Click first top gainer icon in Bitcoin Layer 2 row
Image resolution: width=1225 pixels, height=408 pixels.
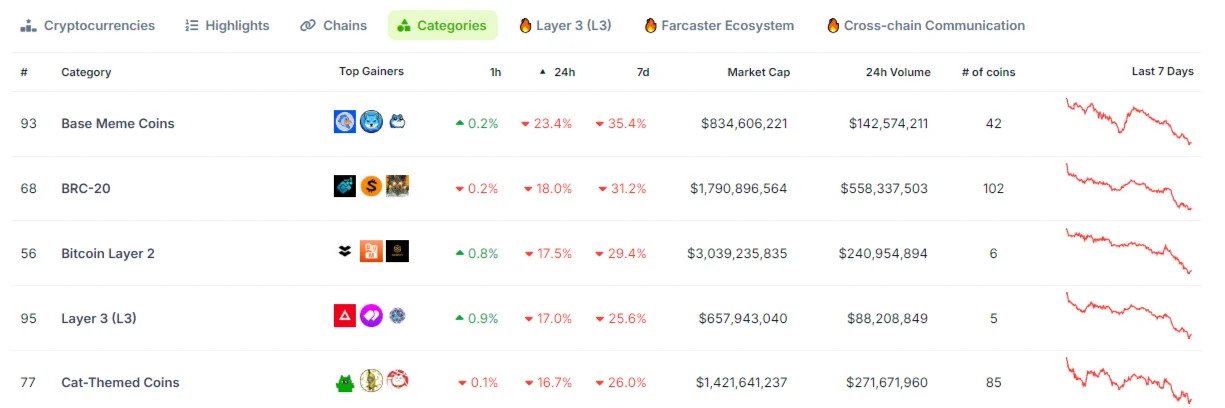pyautogui.click(x=345, y=252)
